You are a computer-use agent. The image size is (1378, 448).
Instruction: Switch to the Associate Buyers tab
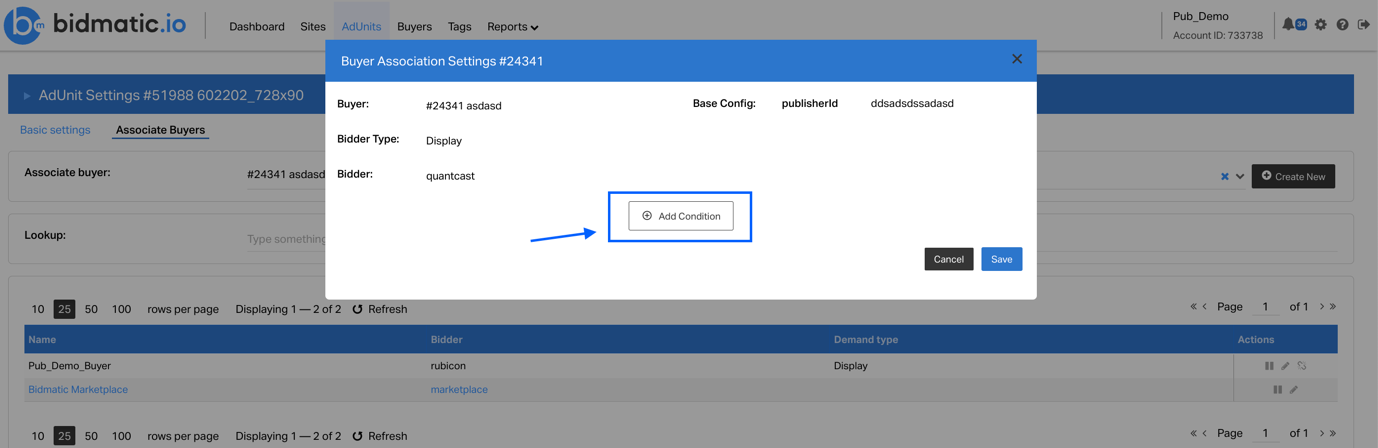pos(160,130)
